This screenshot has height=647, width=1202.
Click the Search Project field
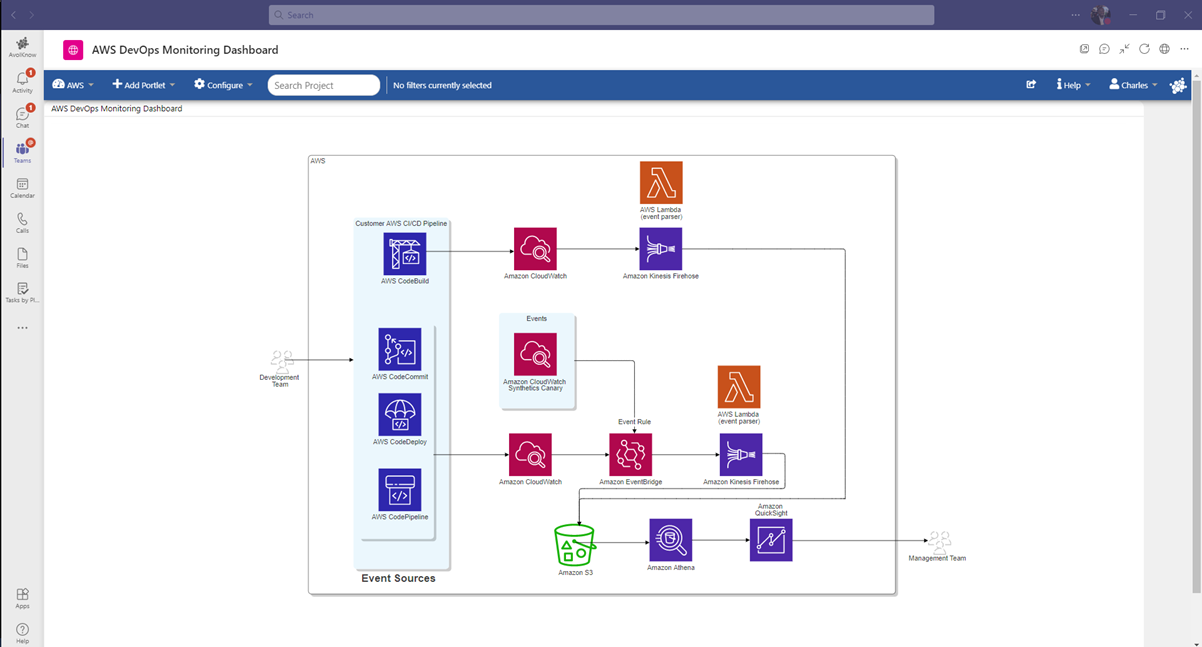(324, 85)
